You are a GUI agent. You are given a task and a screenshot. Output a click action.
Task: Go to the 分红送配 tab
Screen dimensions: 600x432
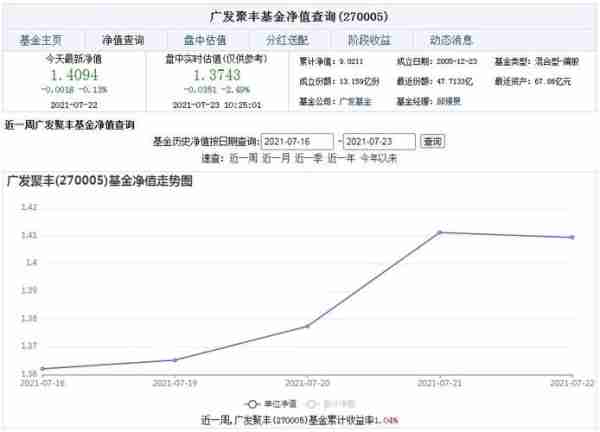[x=287, y=40]
